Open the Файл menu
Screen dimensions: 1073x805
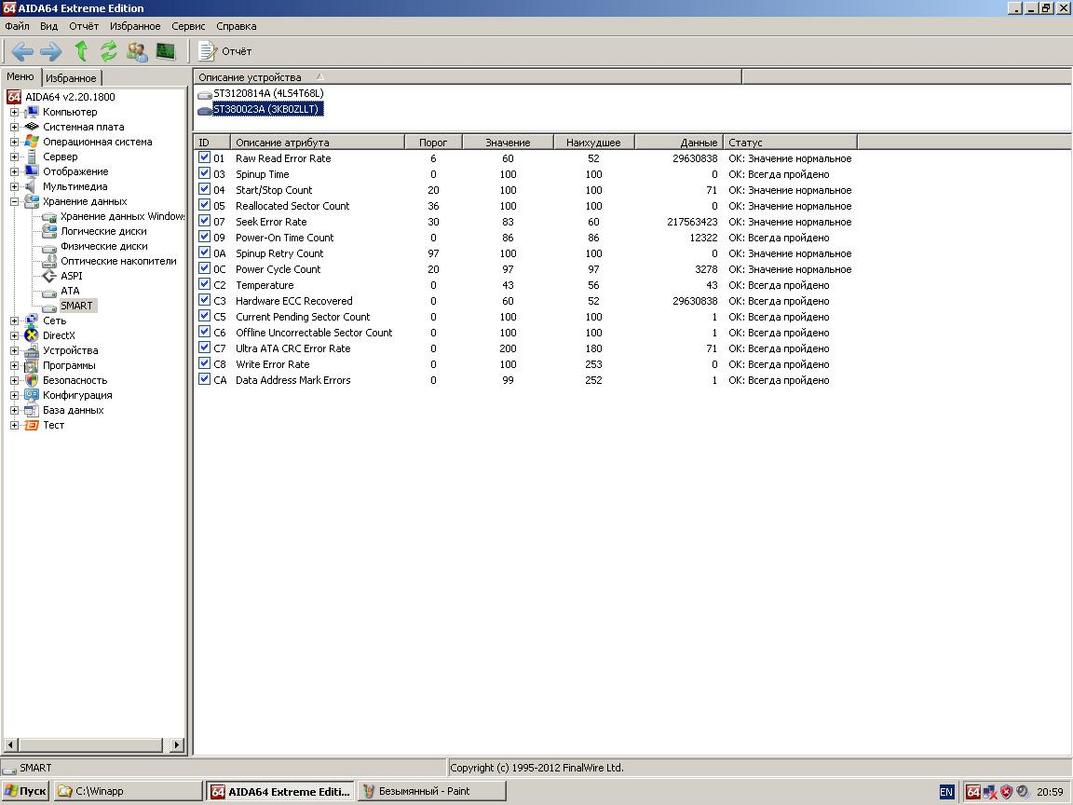[17, 26]
